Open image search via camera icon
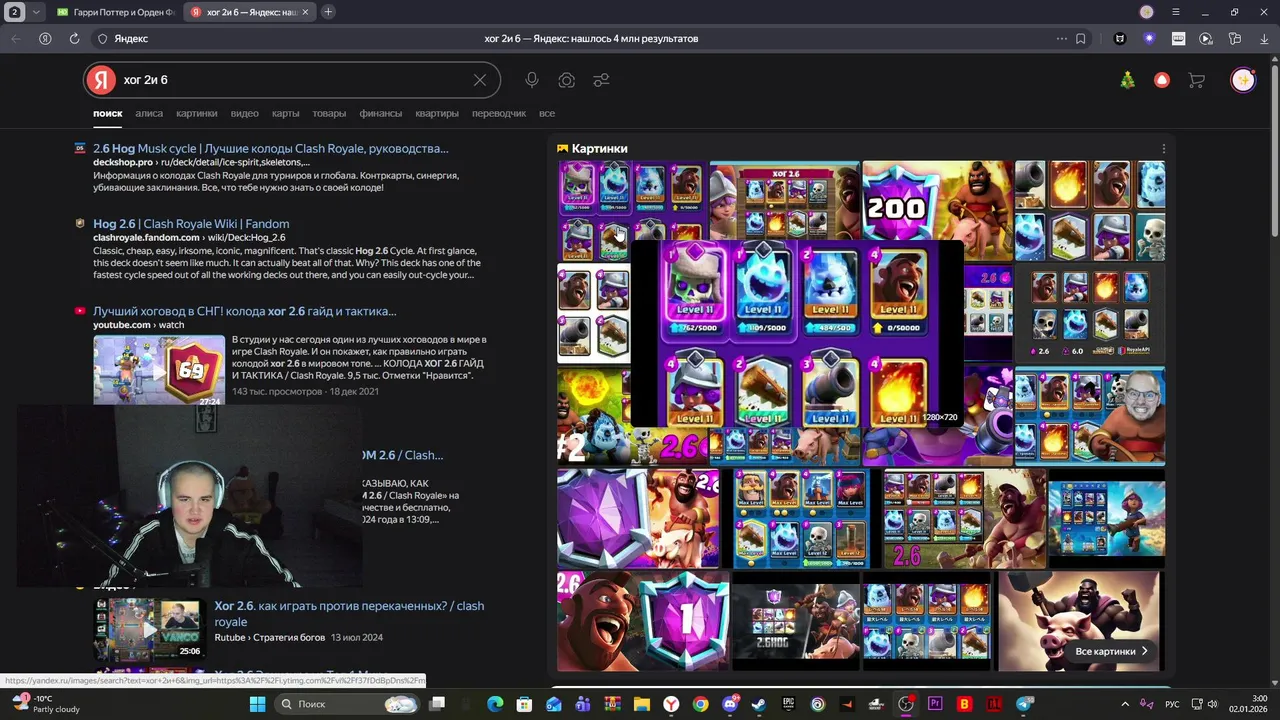This screenshot has height=720, width=1280. tap(567, 80)
